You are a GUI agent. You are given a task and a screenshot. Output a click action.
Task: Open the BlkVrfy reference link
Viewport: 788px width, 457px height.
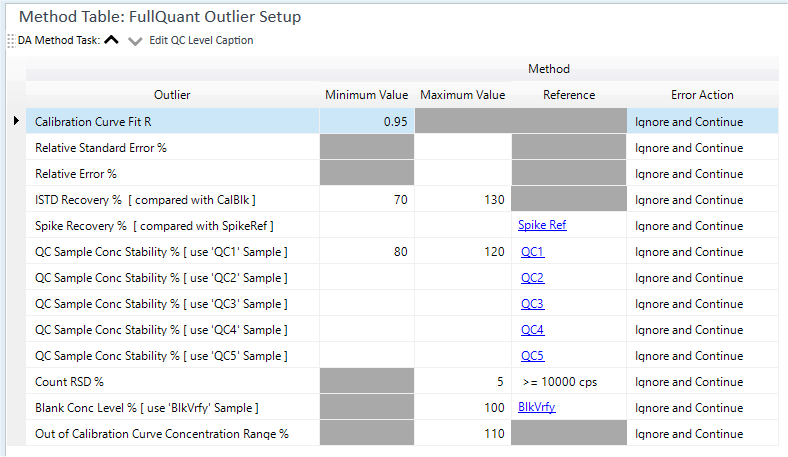point(536,407)
